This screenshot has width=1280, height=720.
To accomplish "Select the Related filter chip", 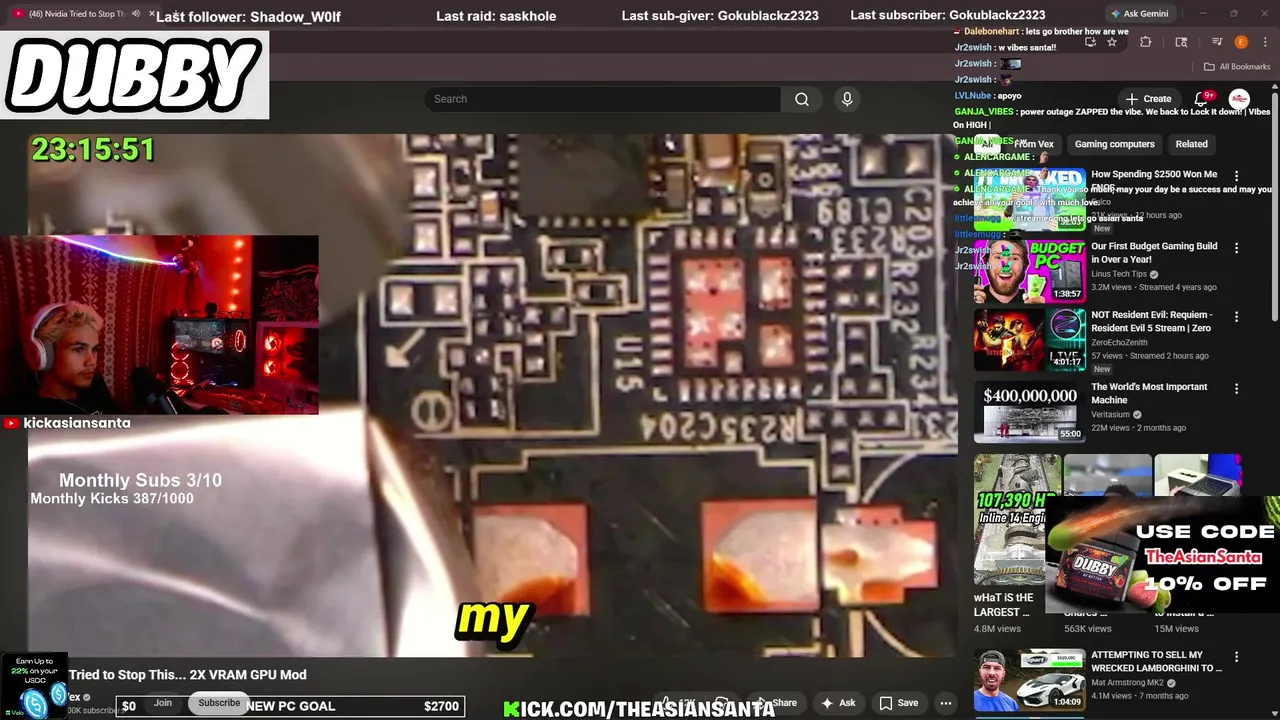I will pos(1191,144).
